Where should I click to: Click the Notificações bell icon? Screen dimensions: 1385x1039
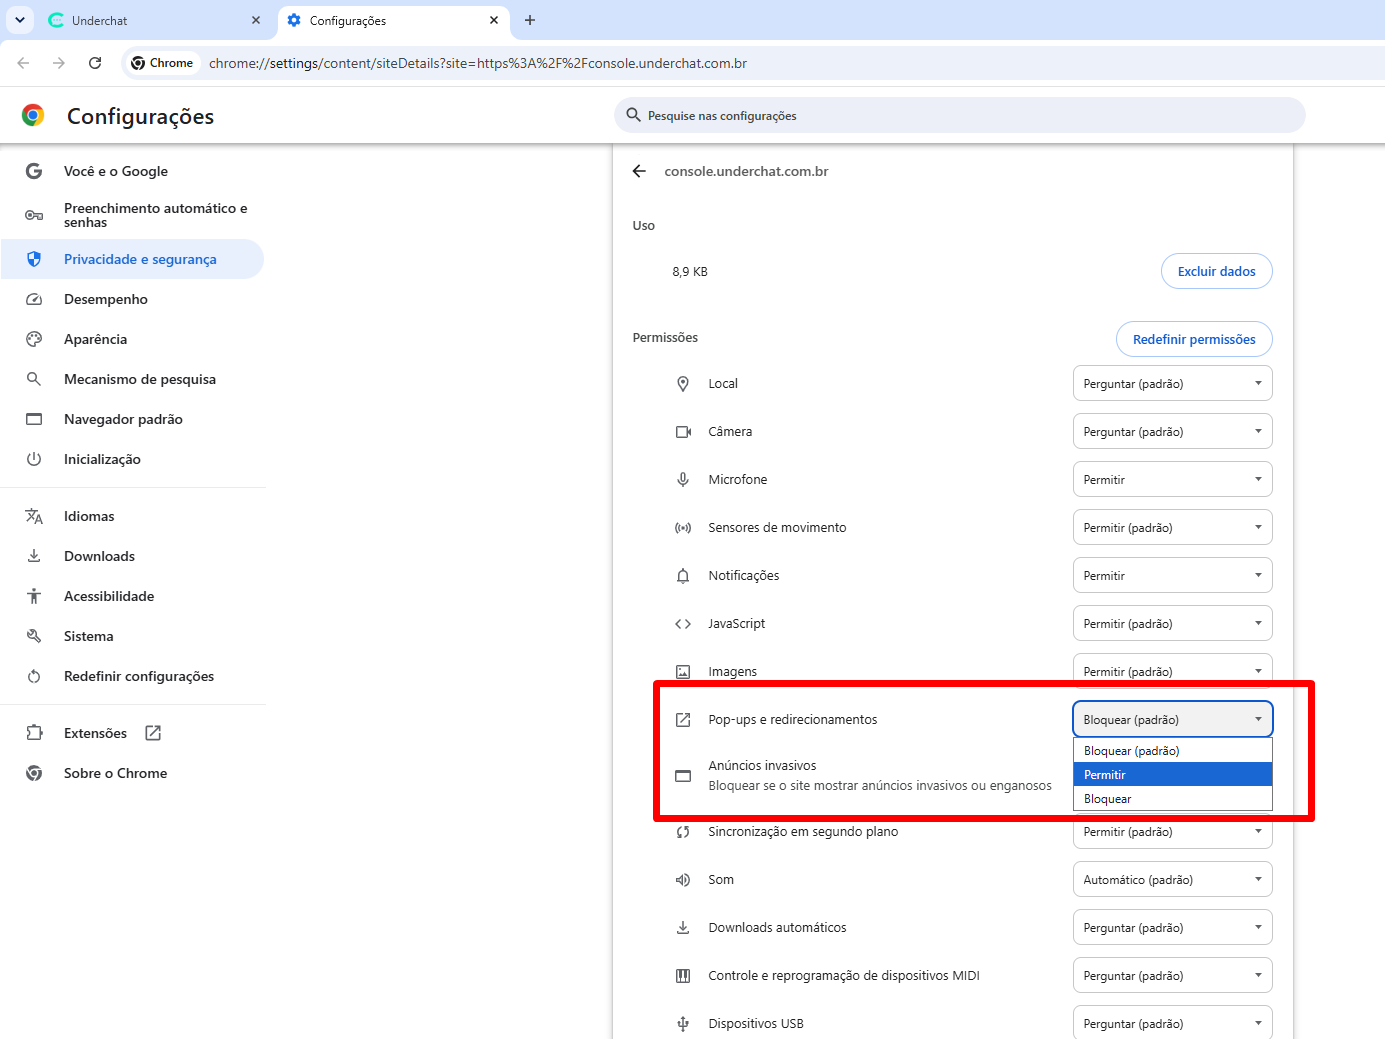coord(683,575)
